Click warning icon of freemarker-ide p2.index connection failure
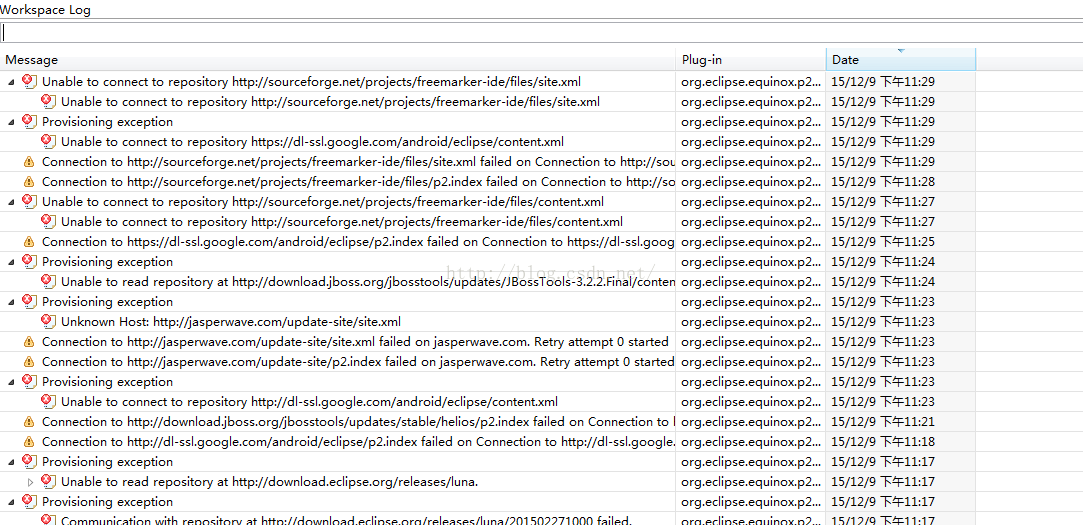The width and height of the screenshot is (1083, 525). (x=28, y=182)
